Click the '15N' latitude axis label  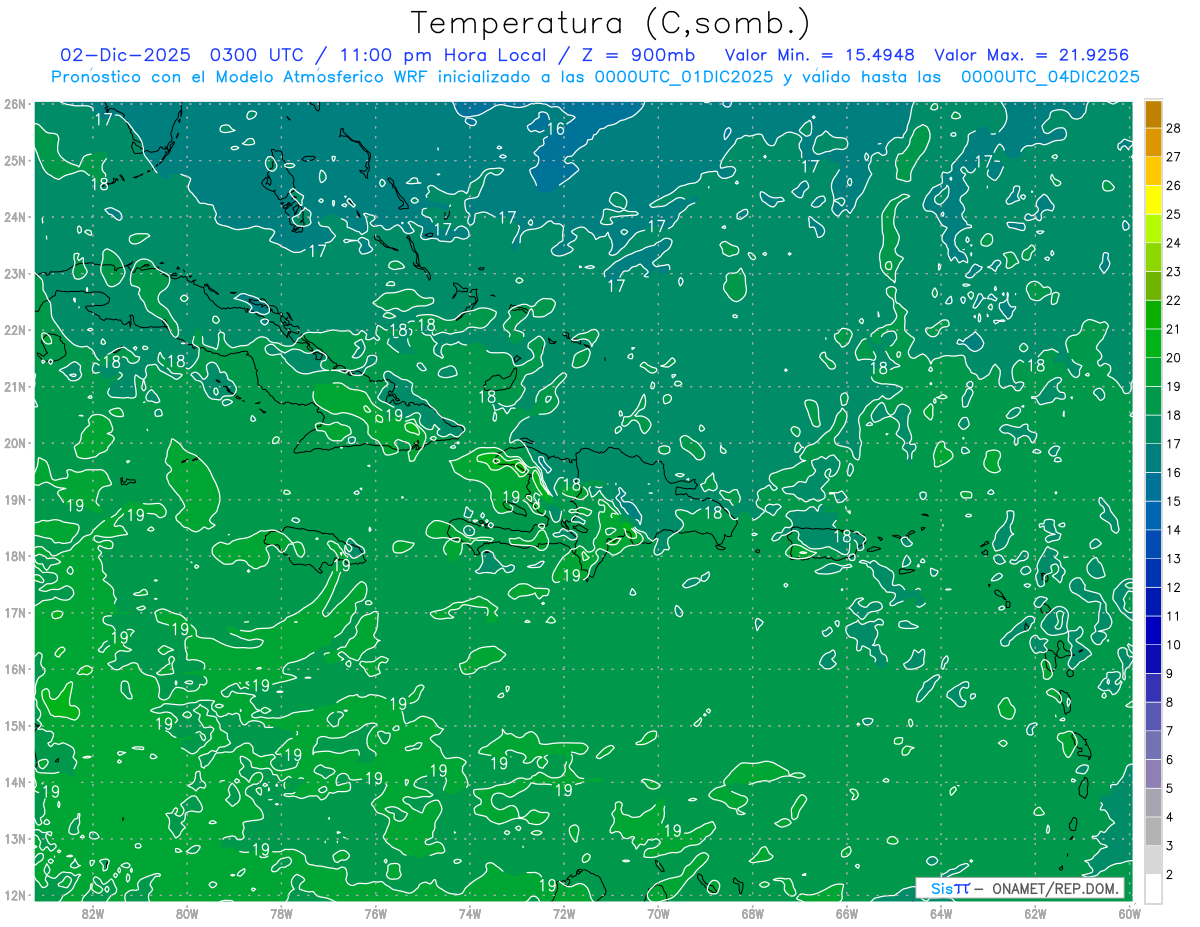tap(15, 726)
